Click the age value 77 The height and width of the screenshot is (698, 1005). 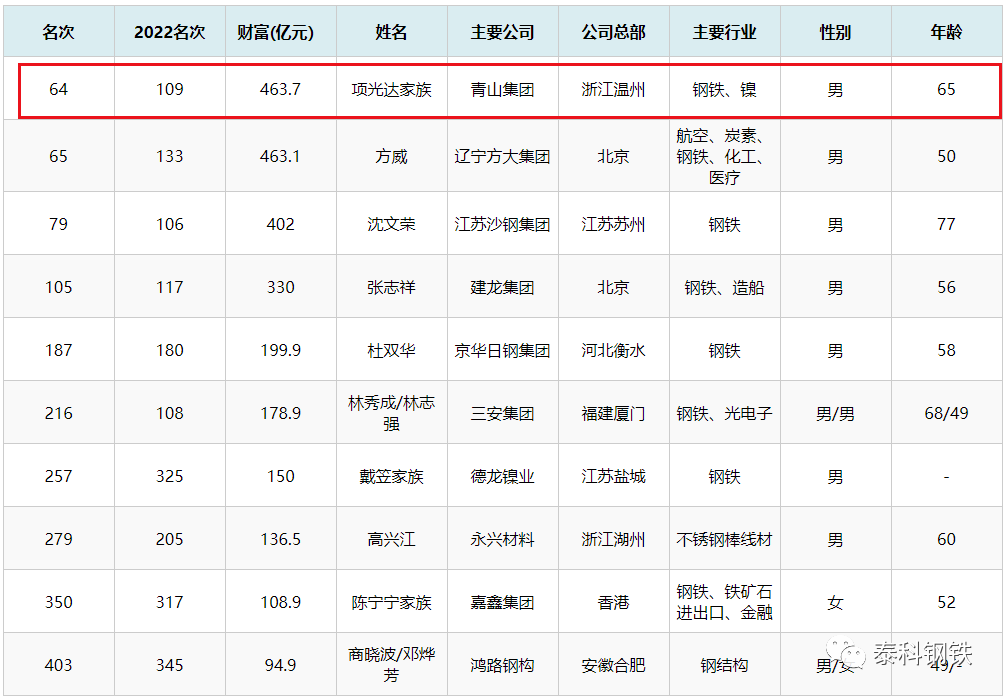(947, 224)
